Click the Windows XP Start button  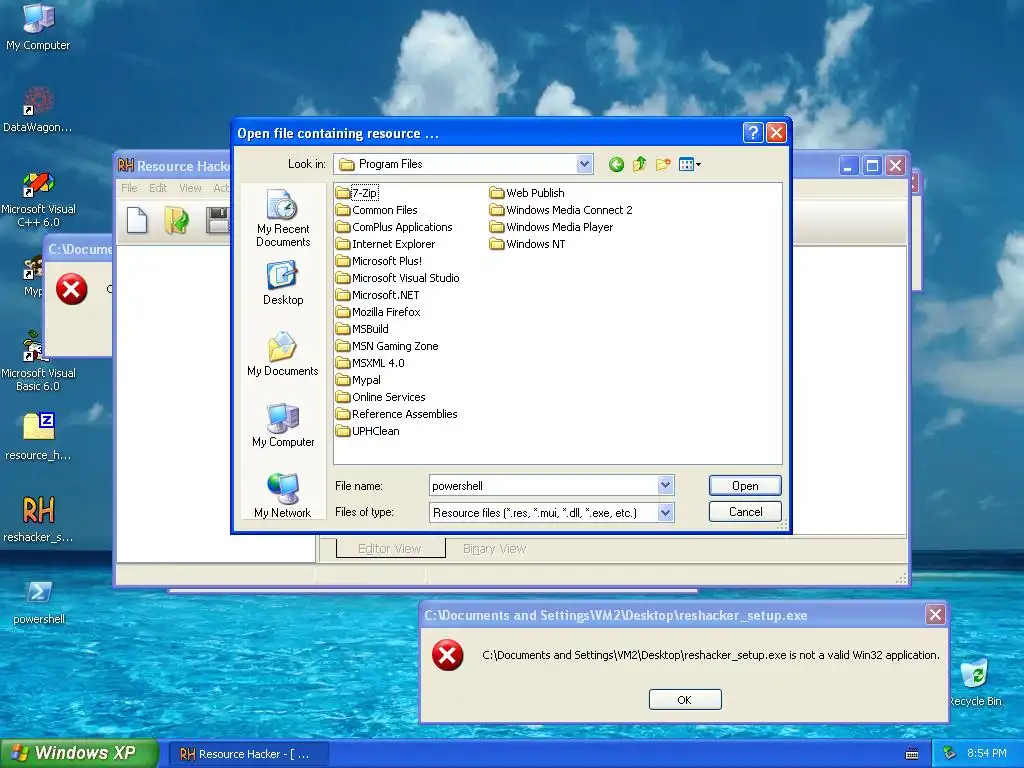tap(79, 753)
